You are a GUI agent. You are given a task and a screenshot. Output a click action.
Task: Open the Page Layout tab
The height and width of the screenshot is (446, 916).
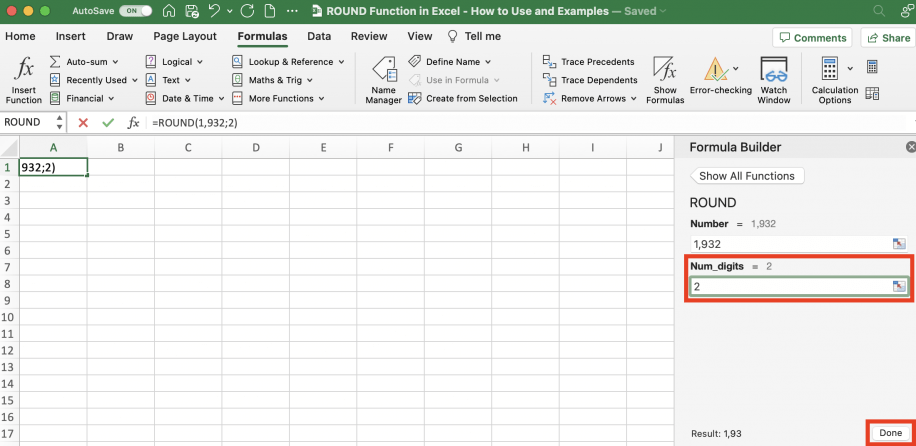coord(185,36)
